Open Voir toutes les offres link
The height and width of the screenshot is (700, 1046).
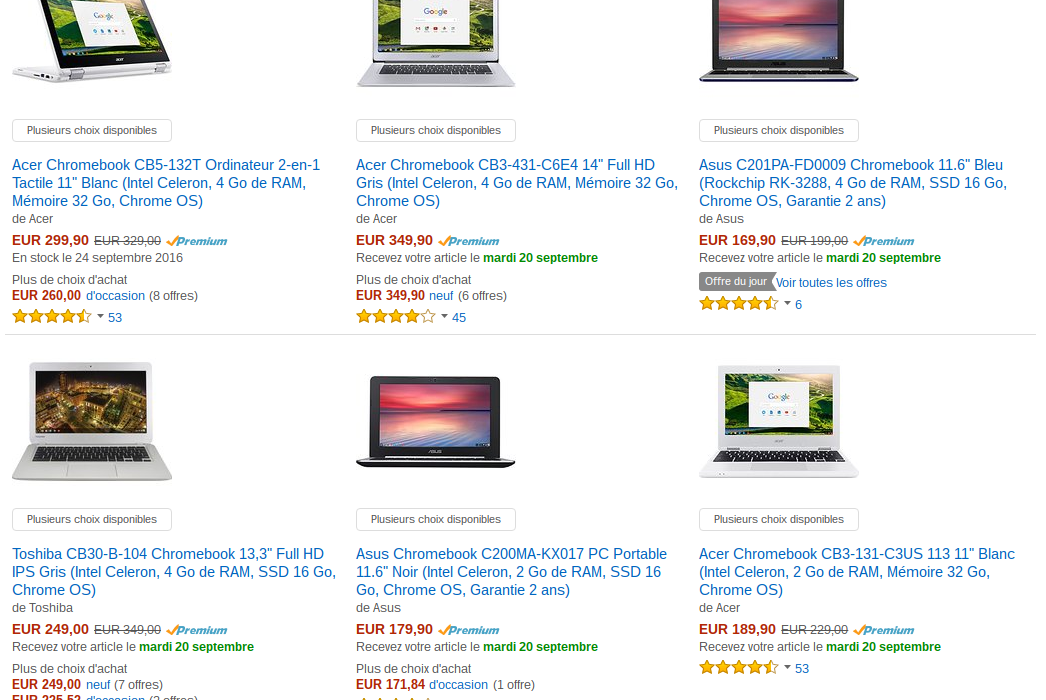point(831,282)
